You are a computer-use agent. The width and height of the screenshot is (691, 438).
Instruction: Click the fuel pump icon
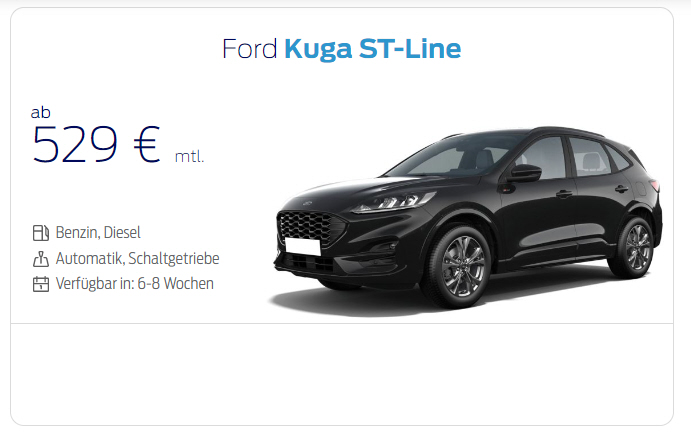coord(41,233)
